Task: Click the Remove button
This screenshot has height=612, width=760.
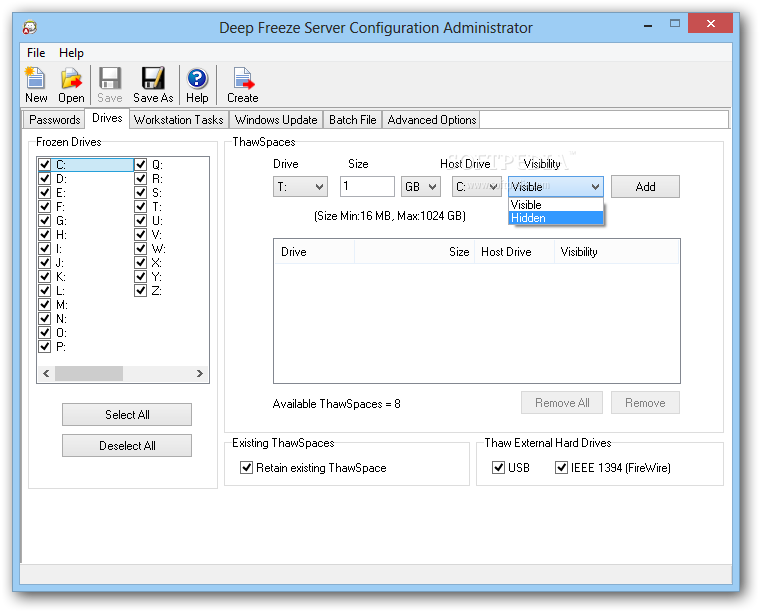Action: (x=645, y=403)
